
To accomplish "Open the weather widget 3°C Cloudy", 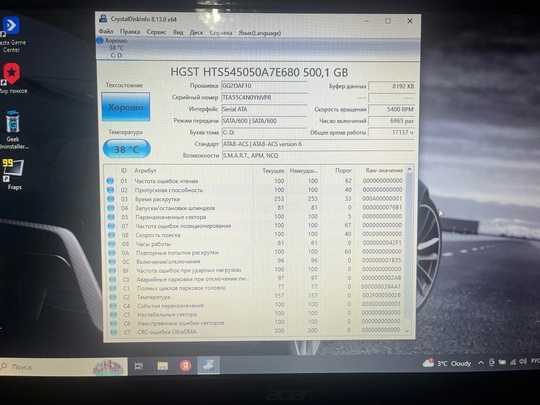I will tap(447, 363).
